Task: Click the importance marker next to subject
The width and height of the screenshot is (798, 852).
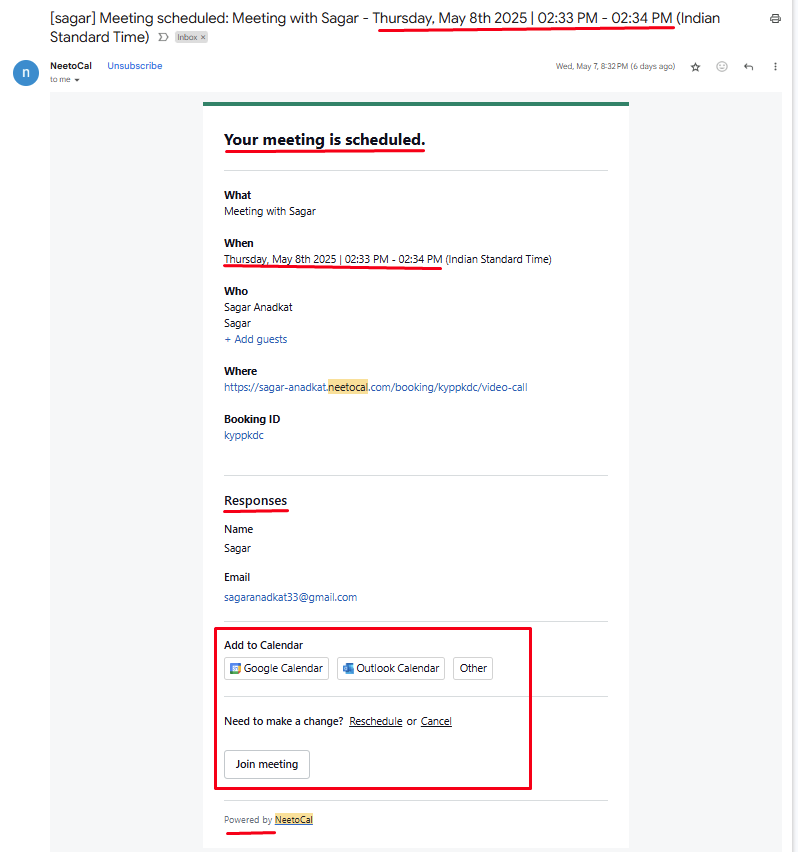Action: point(163,37)
